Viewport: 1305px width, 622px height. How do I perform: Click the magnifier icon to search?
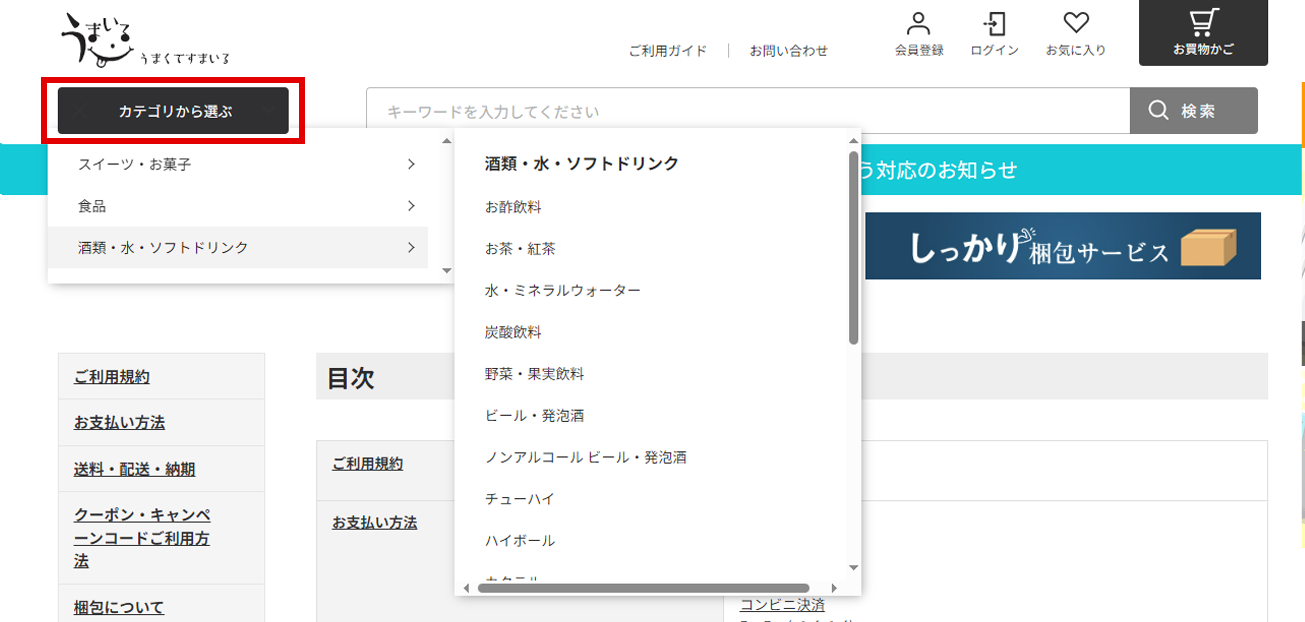coord(1157,110)
